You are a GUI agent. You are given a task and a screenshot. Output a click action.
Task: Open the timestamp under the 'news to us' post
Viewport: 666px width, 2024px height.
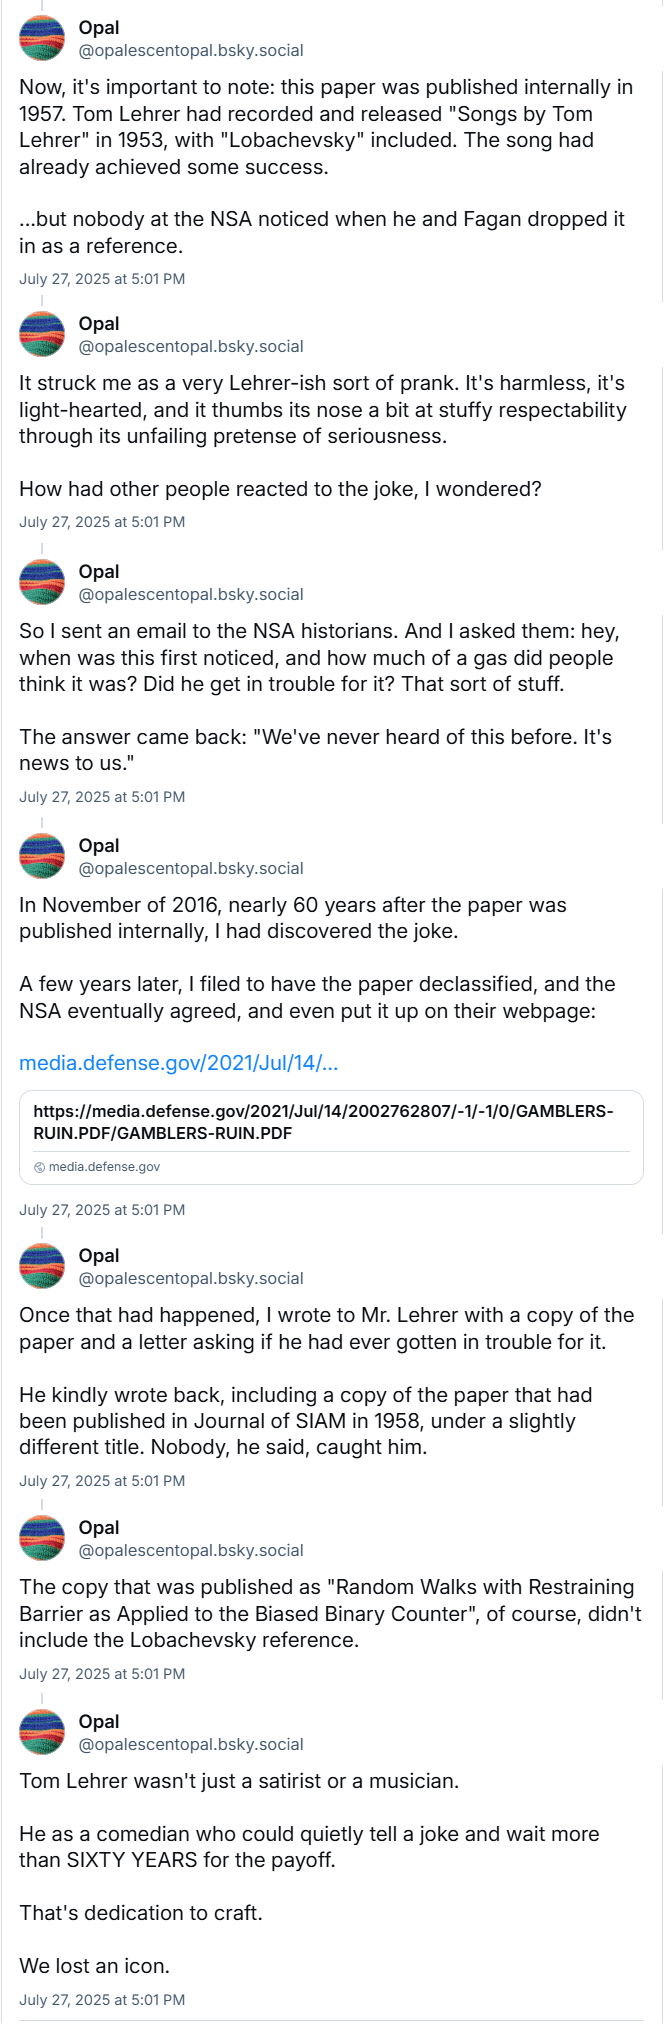(102, 797)
